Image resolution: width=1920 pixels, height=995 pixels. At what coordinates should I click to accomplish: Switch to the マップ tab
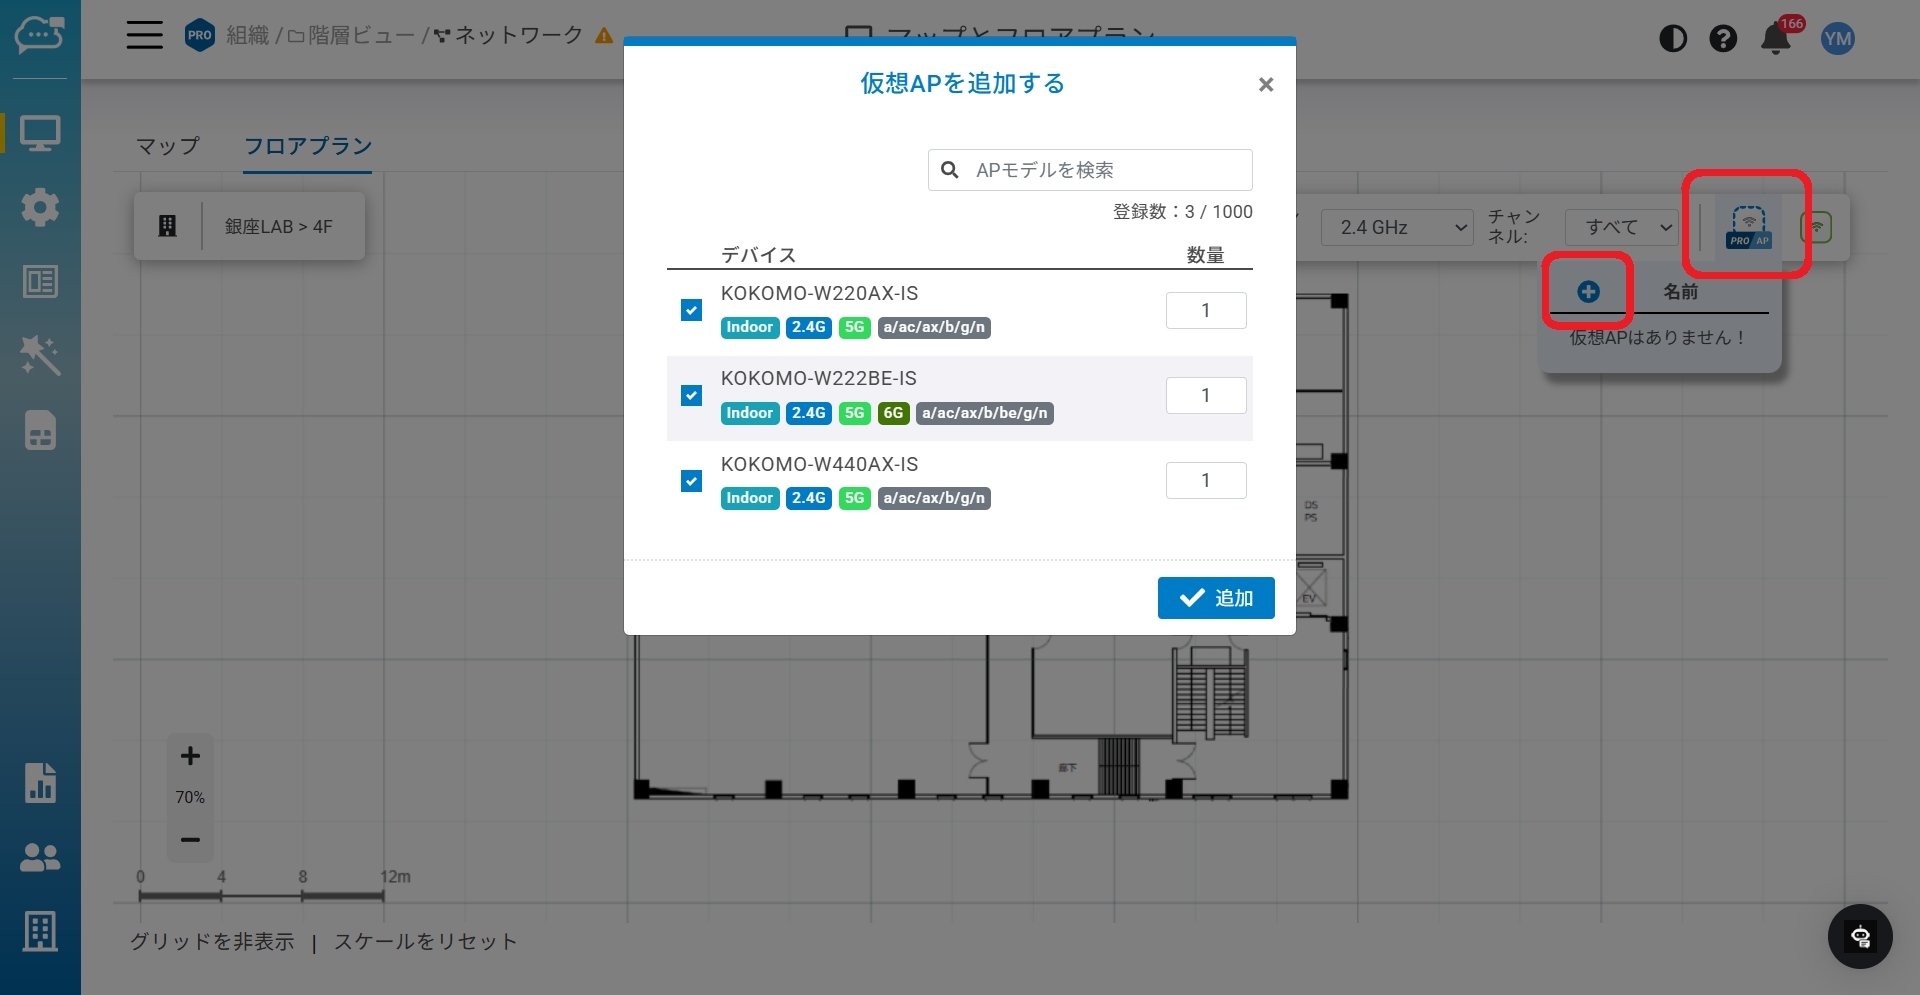point(168,146)
